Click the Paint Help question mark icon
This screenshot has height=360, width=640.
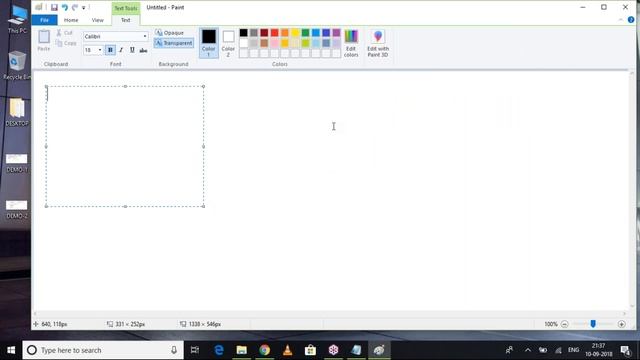pyautogui.click(x=631, y=20)
